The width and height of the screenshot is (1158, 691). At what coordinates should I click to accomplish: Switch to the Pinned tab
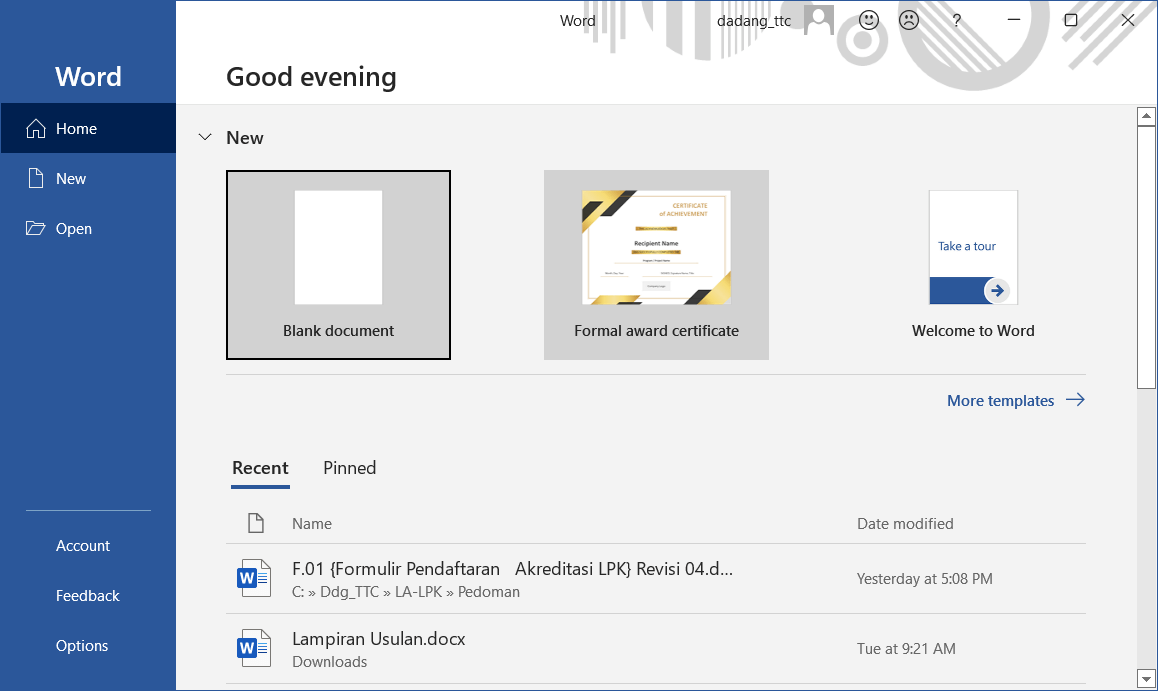350,468
